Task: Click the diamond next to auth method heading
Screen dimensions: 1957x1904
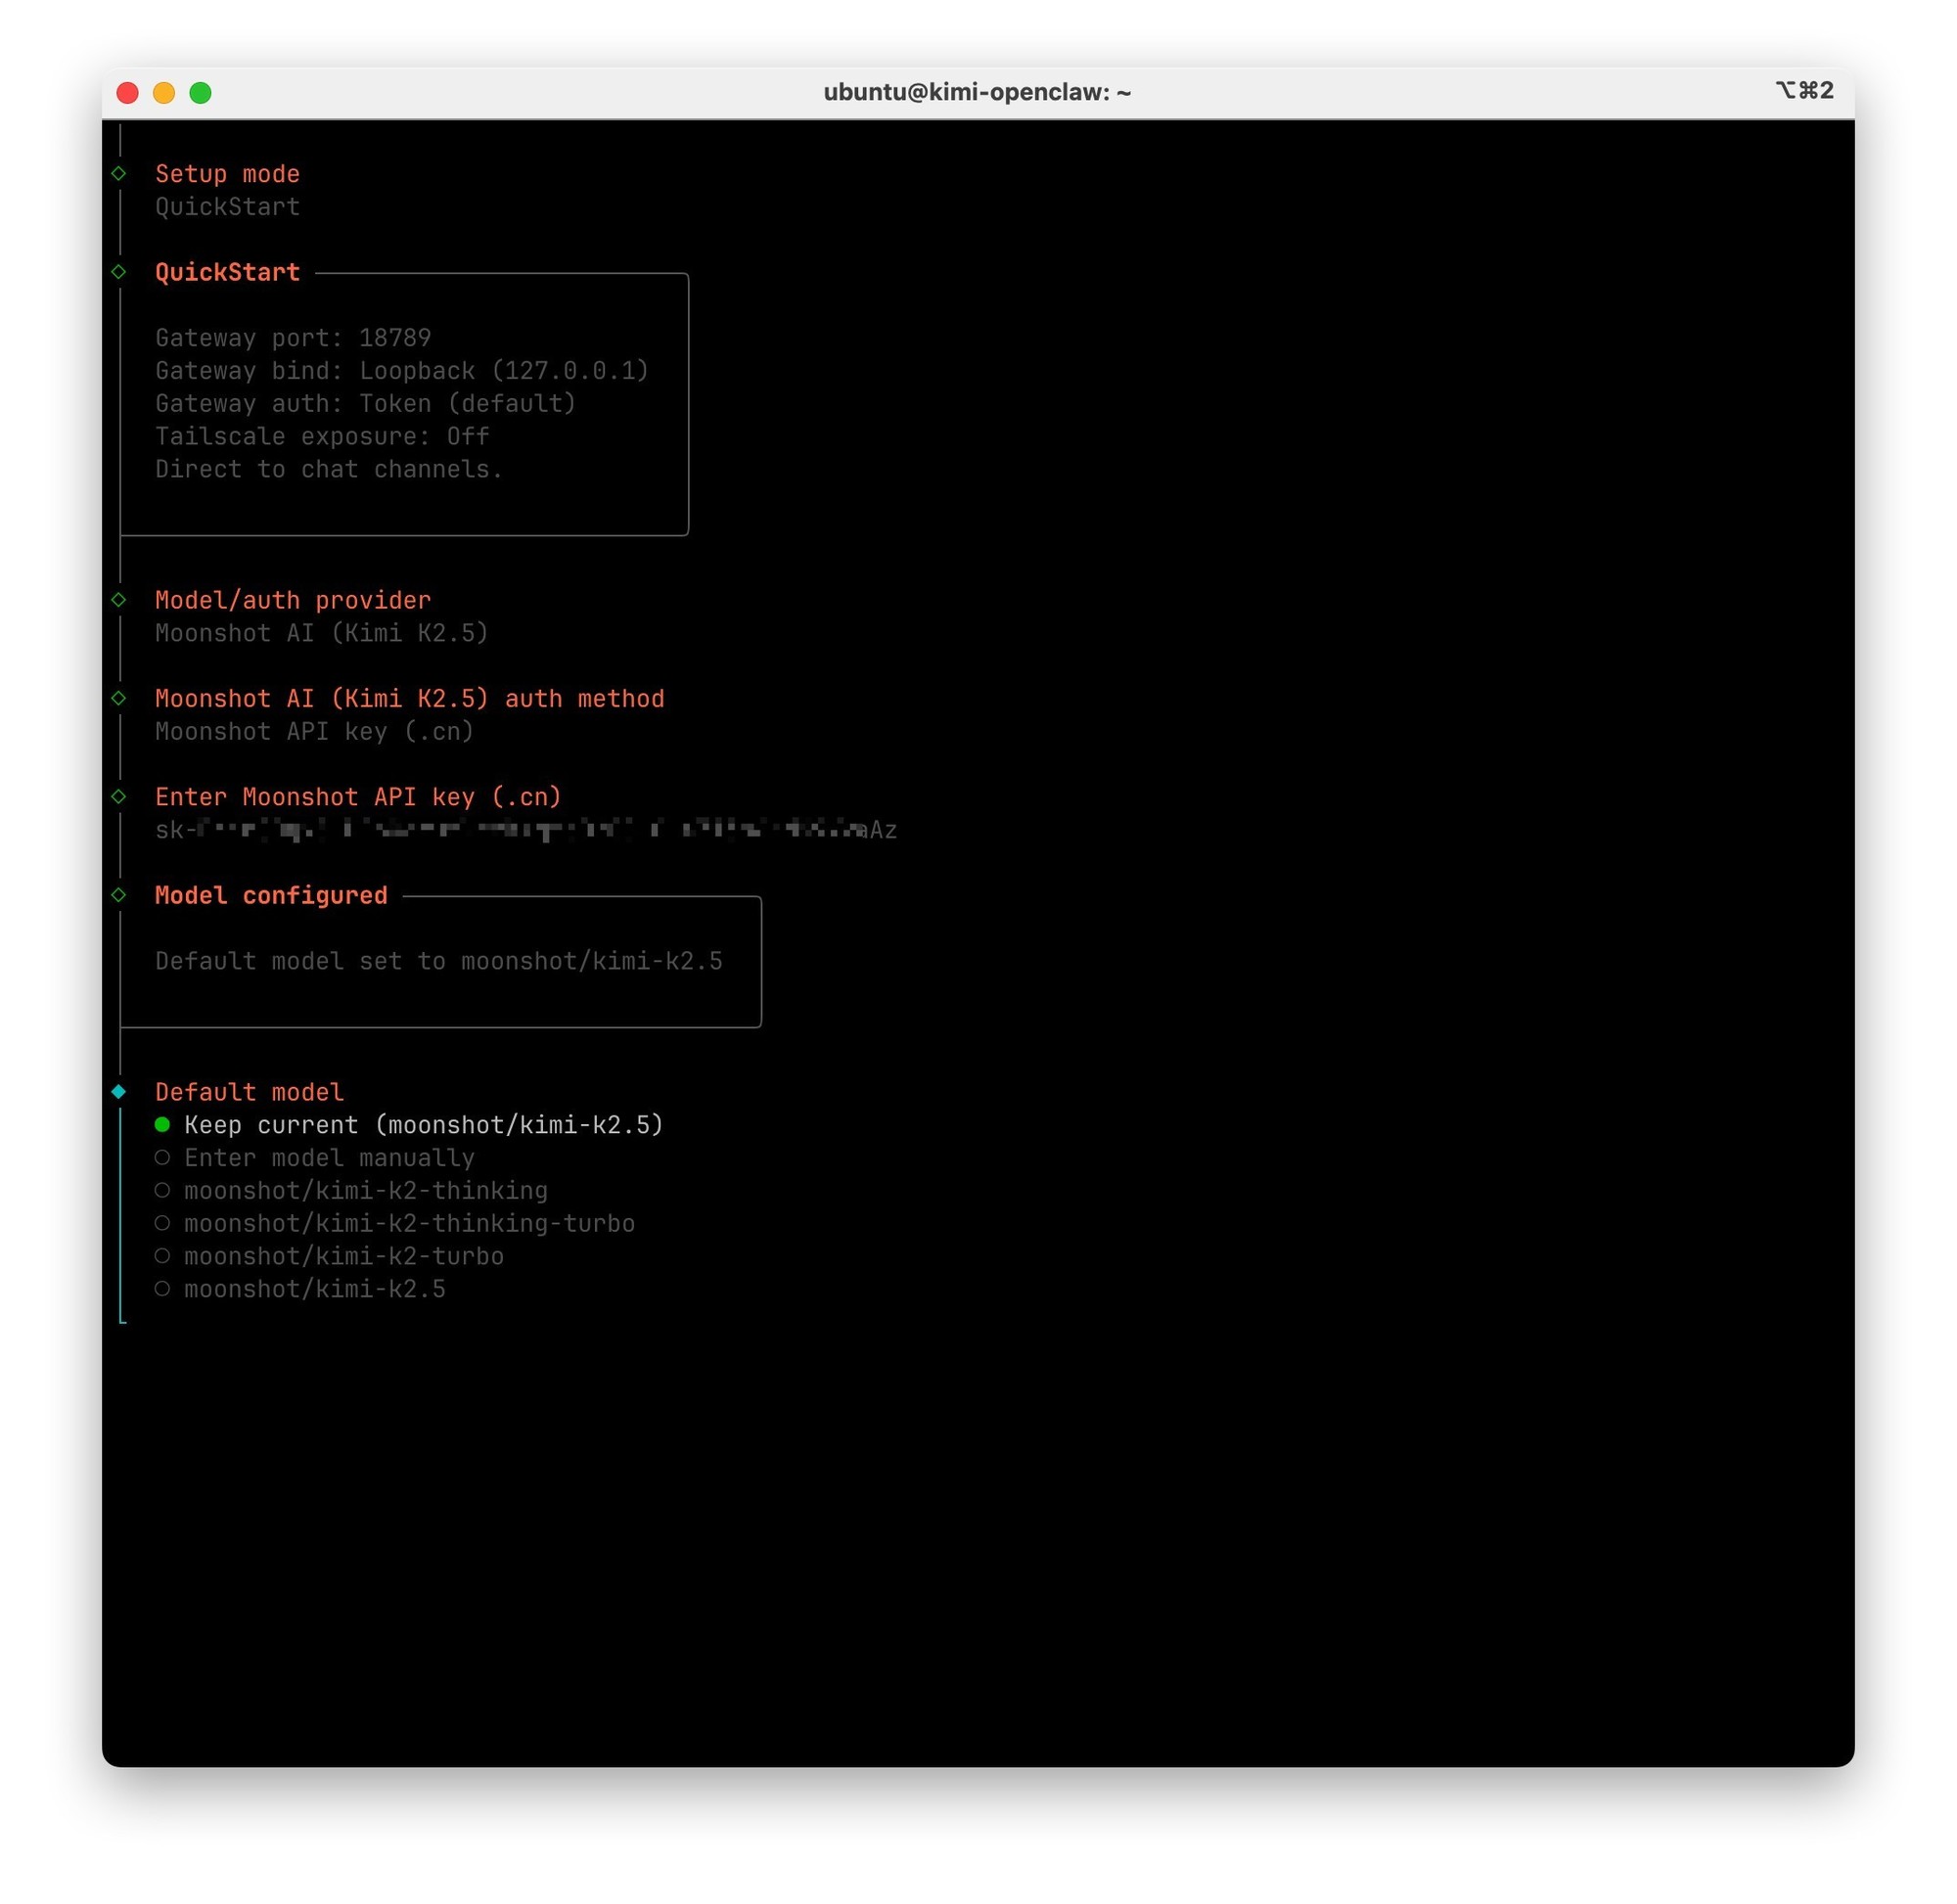Action: click(x=119, y=698)
